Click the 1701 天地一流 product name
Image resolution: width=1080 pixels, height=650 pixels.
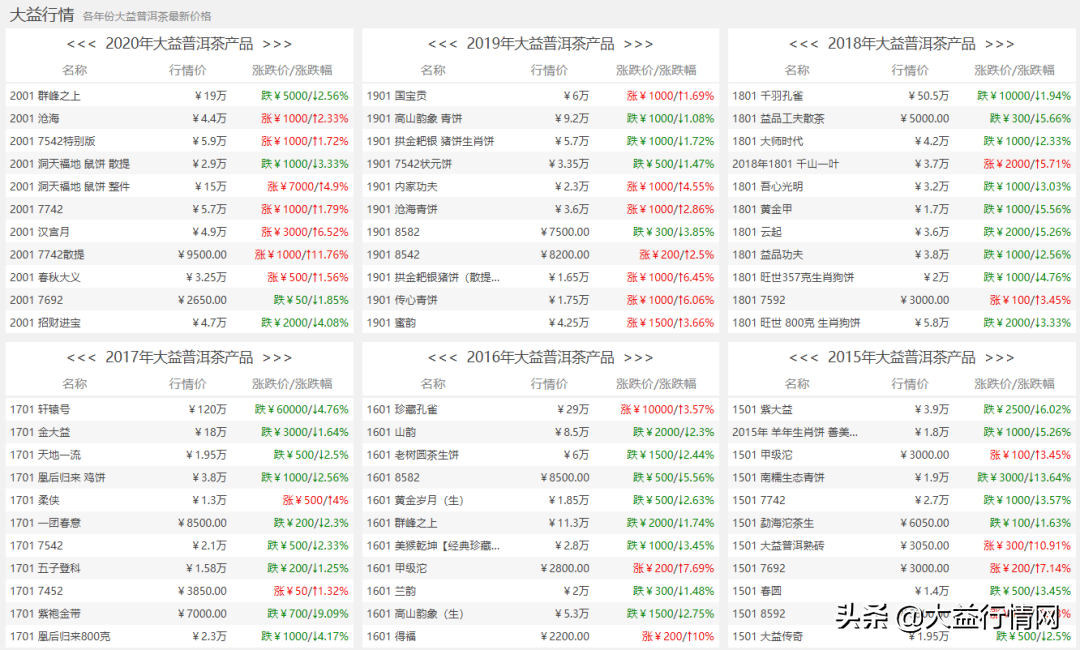[45, 454]
